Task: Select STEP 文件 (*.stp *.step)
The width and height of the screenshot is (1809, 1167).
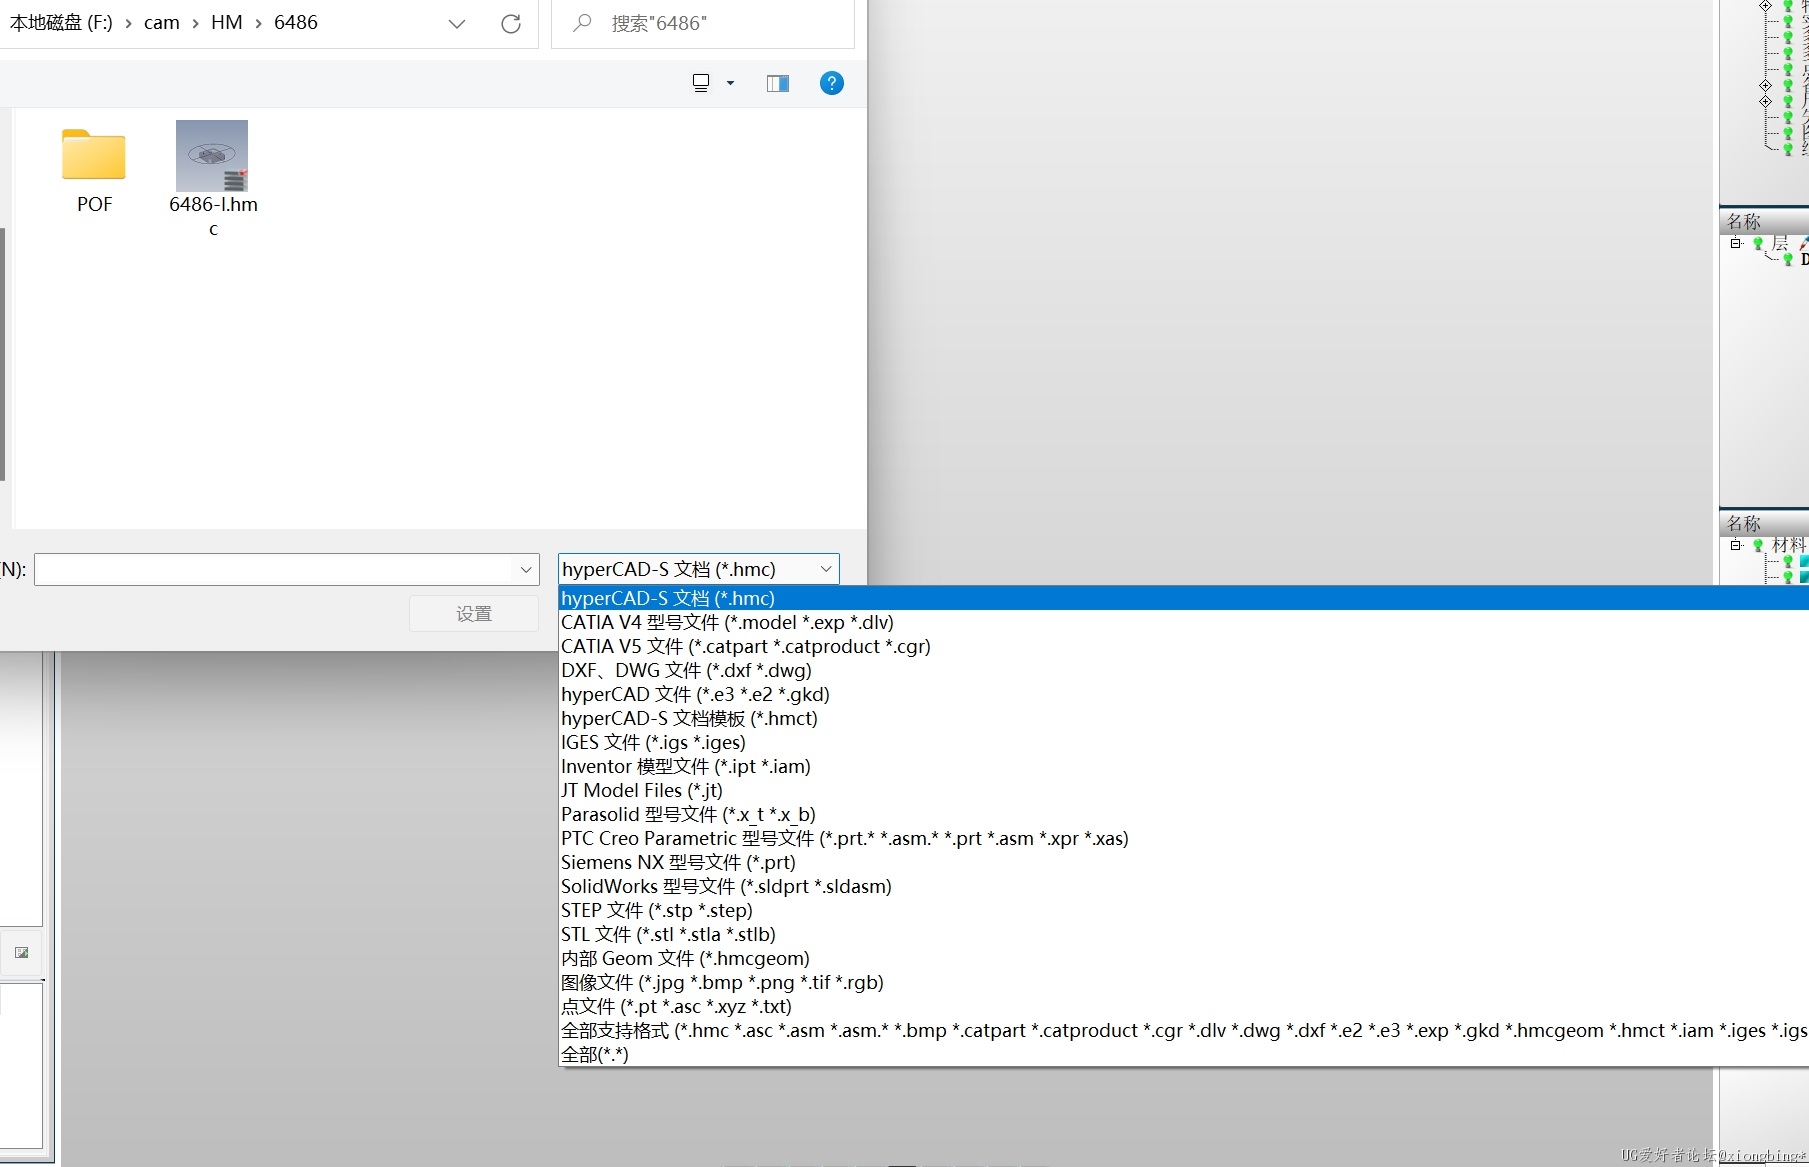Action: click(1184, 910)
